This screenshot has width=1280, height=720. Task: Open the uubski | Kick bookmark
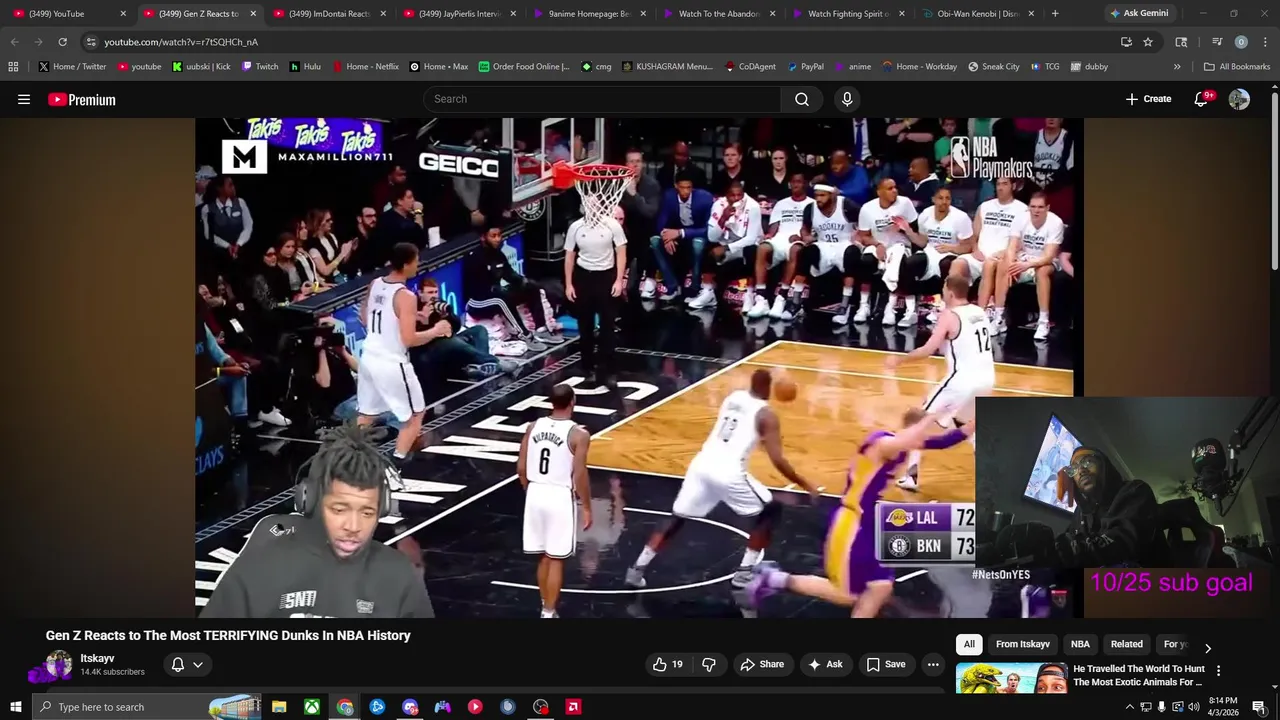click(201, 67)
